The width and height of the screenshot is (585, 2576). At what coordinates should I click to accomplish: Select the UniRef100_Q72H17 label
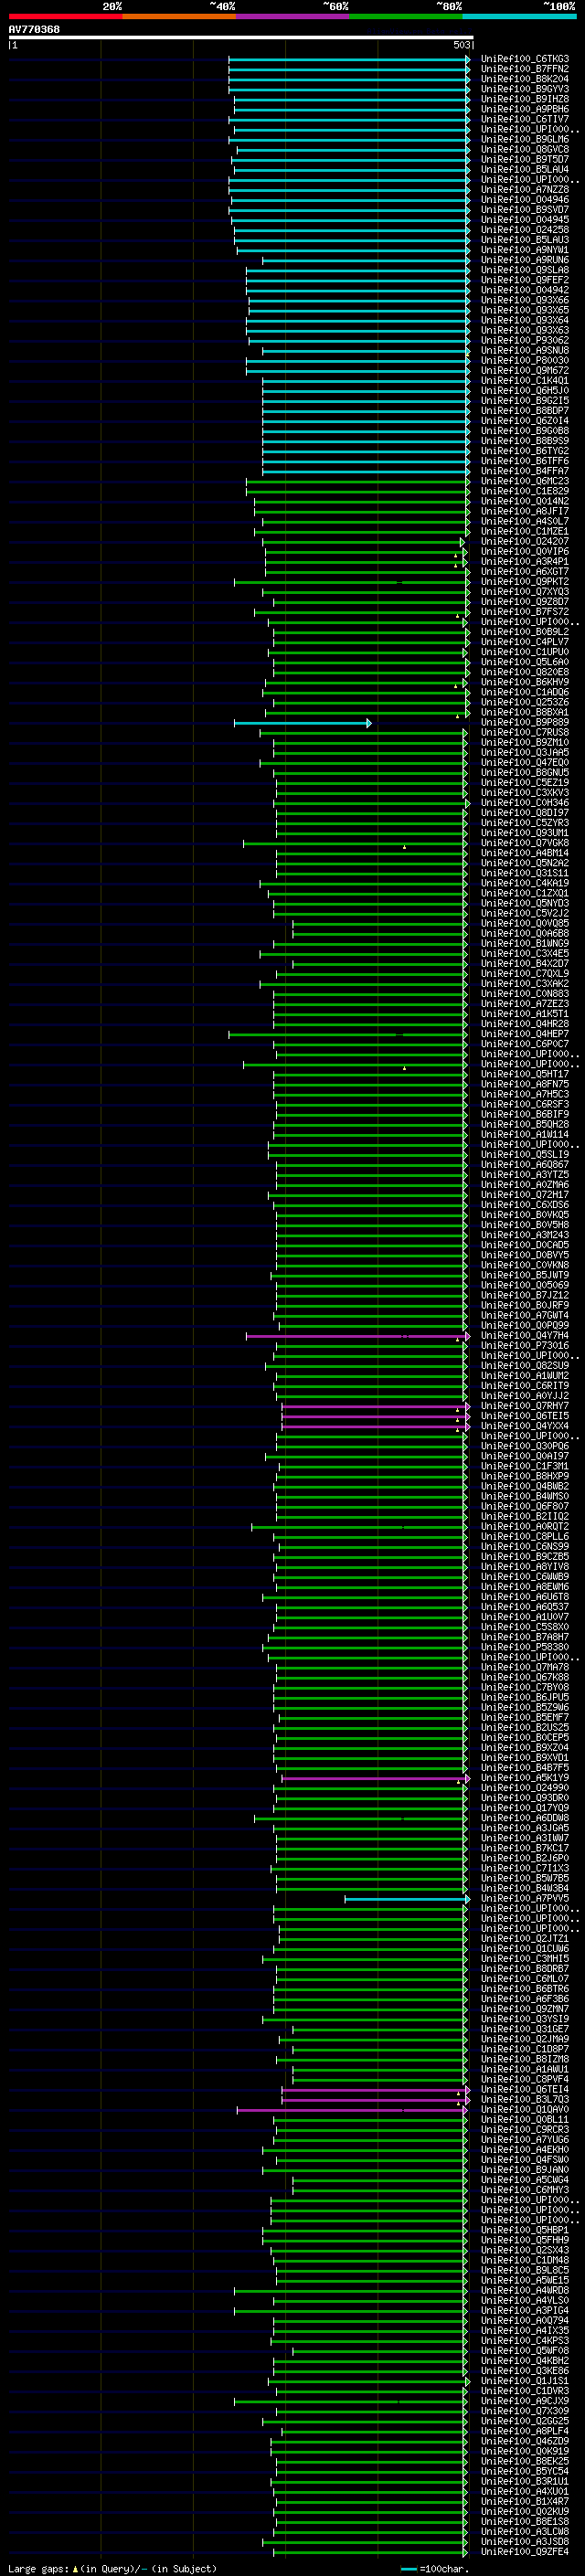coord(525,1195)
